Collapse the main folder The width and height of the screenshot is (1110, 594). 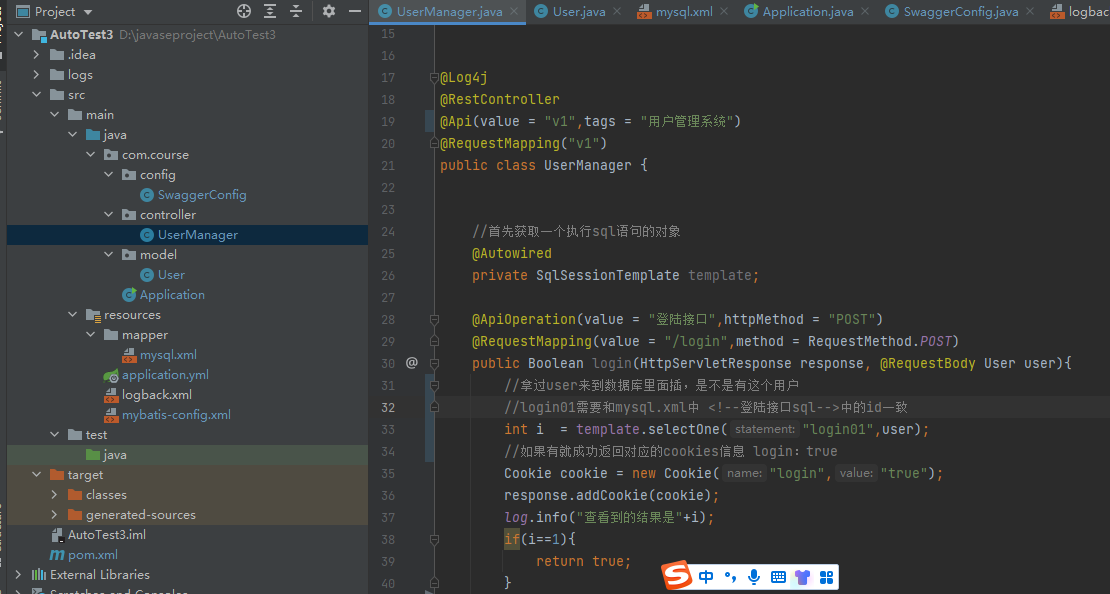pyautogui.click(x=55, y=114)
